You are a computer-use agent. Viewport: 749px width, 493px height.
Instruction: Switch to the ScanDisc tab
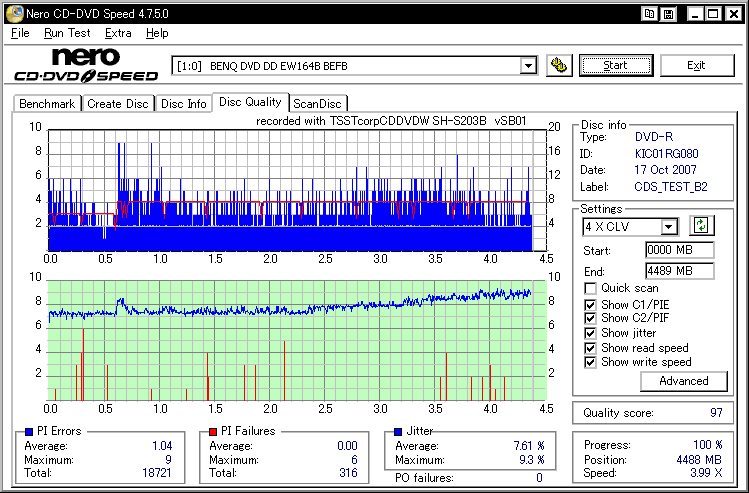pos(317,103)
